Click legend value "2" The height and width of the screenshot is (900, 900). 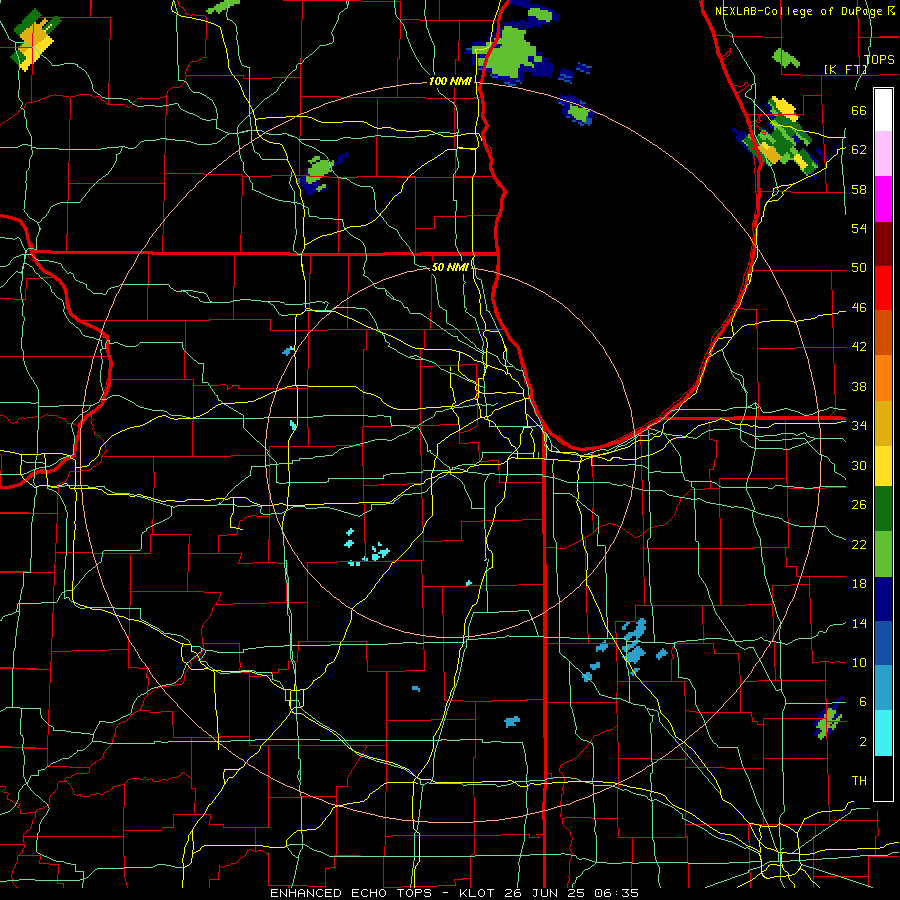tap(862, 741)
